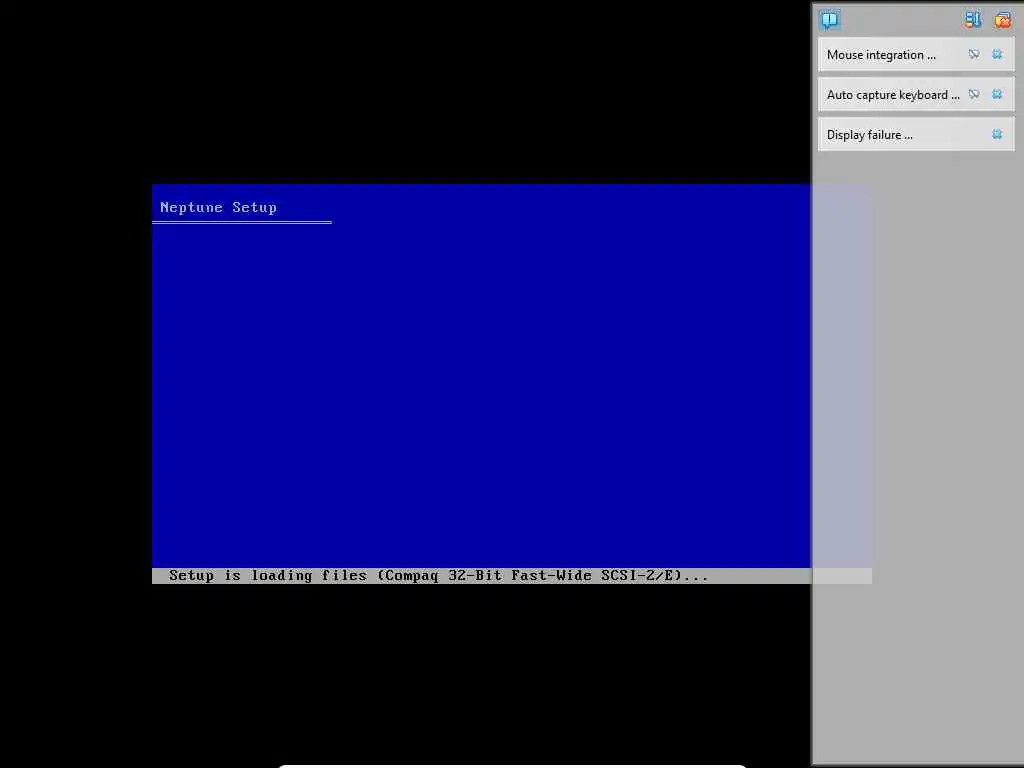
Task: Expand the Auto capture keyboard message
Action: (893, 95)
